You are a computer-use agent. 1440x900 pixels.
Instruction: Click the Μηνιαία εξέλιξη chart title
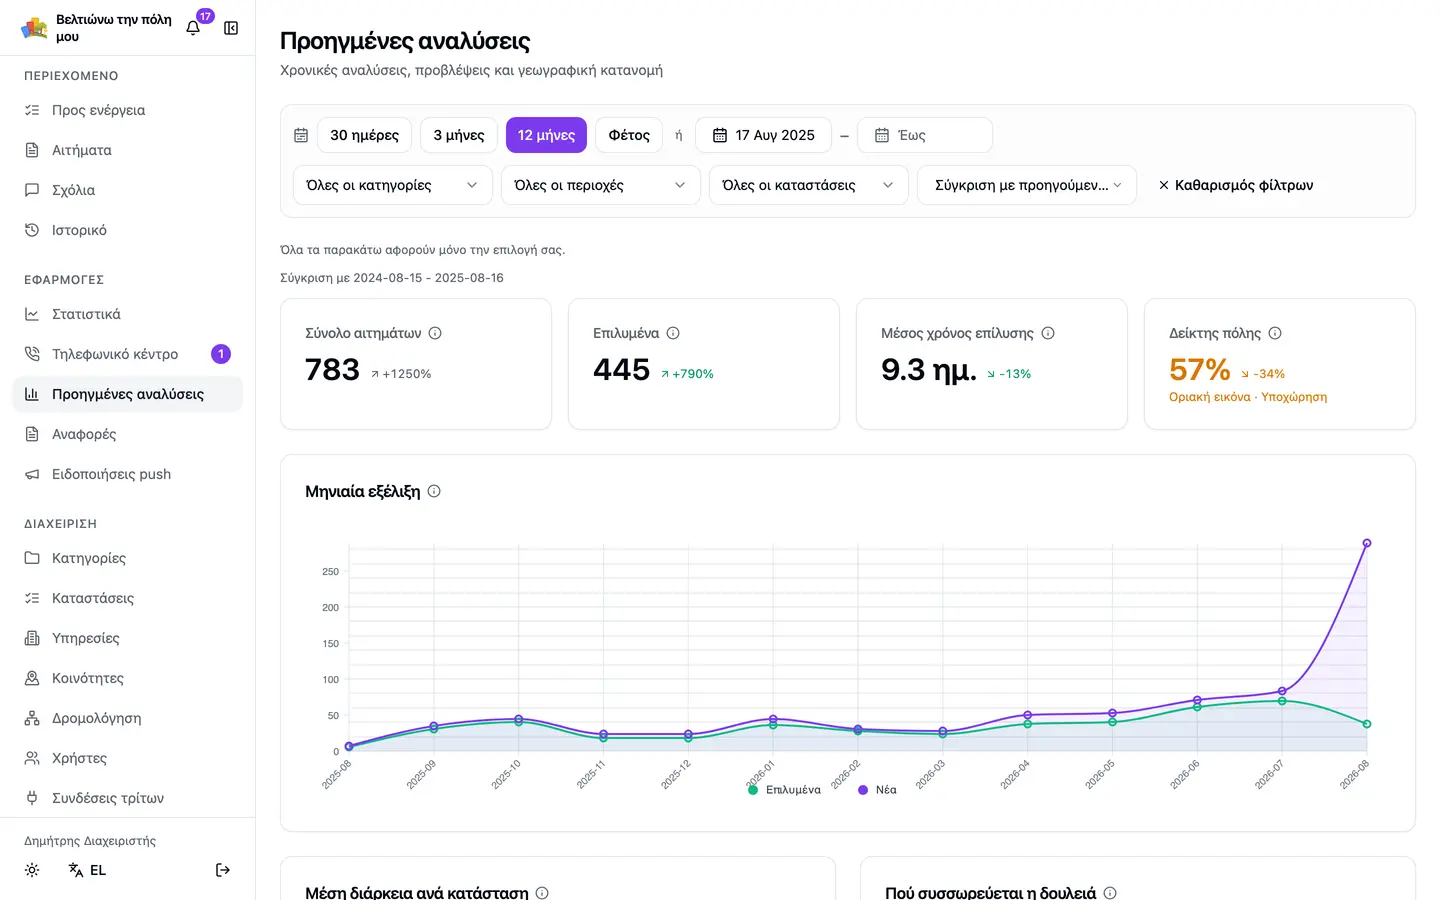pos(362,491)
